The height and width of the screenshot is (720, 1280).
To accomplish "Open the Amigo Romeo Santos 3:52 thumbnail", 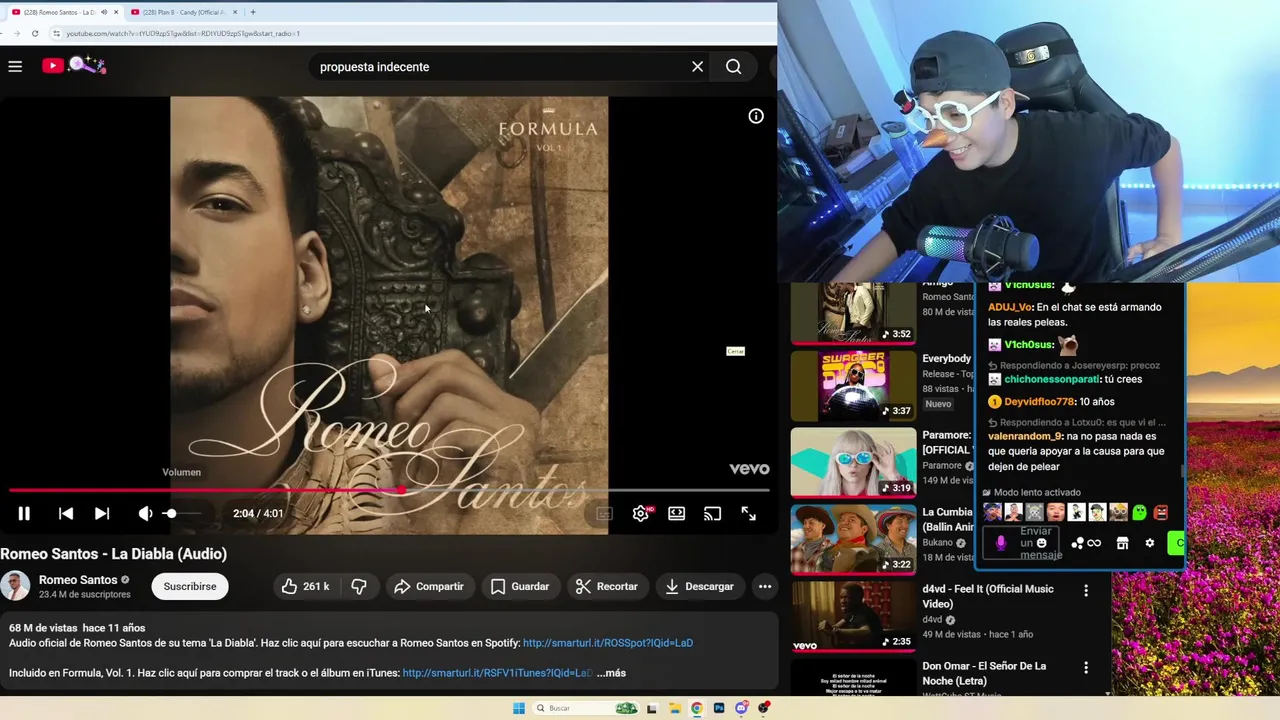I will (x=853, y=313).
